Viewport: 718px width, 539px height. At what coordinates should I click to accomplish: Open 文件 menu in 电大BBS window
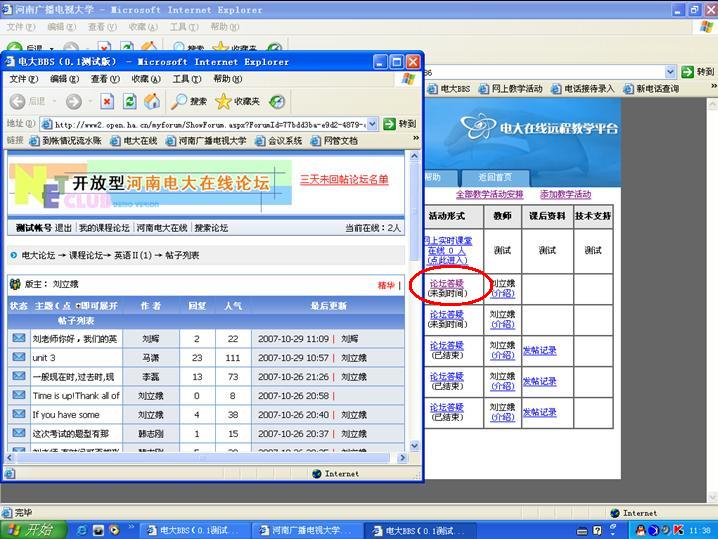24,79
